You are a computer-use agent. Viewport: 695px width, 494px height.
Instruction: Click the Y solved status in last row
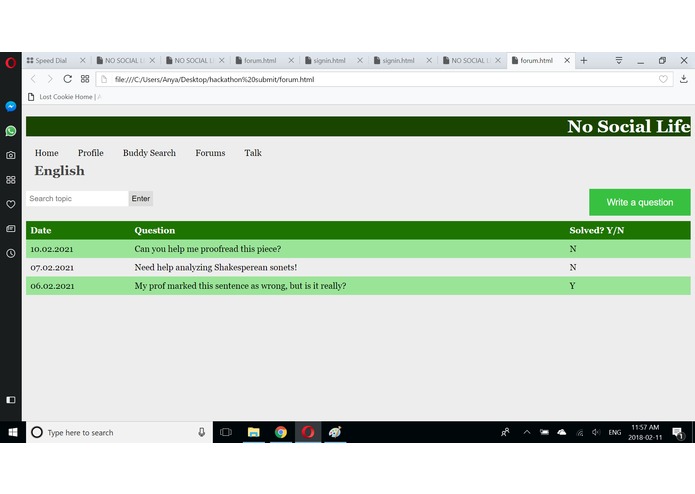tap(572, 286)
